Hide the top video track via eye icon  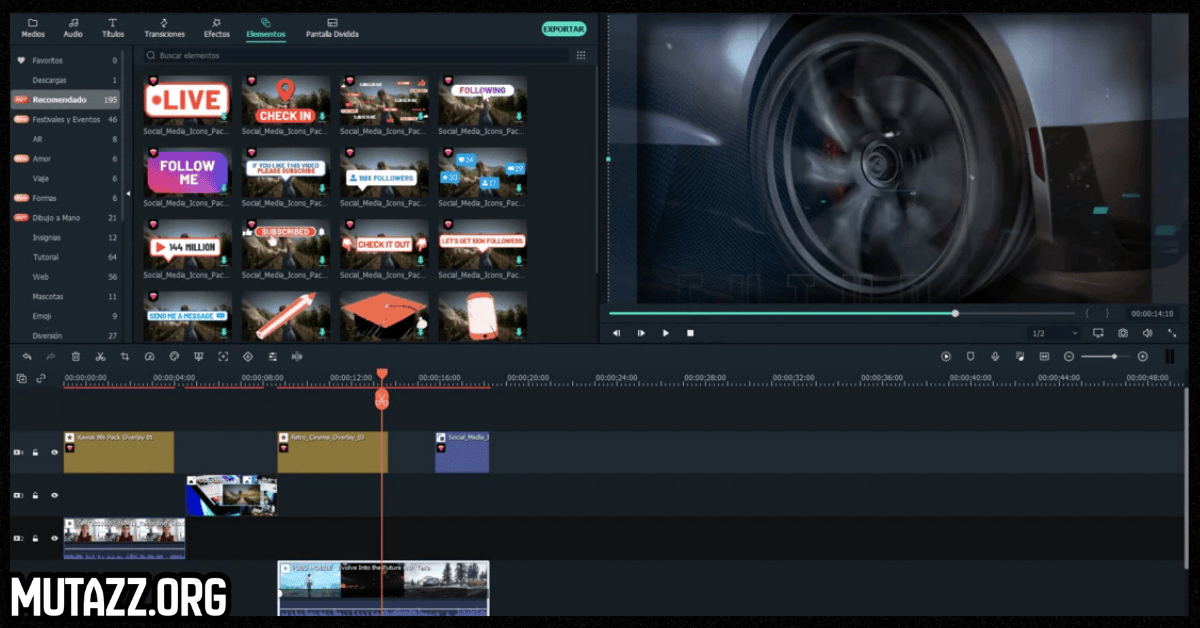pyautogui.click(x=54, y=452)
